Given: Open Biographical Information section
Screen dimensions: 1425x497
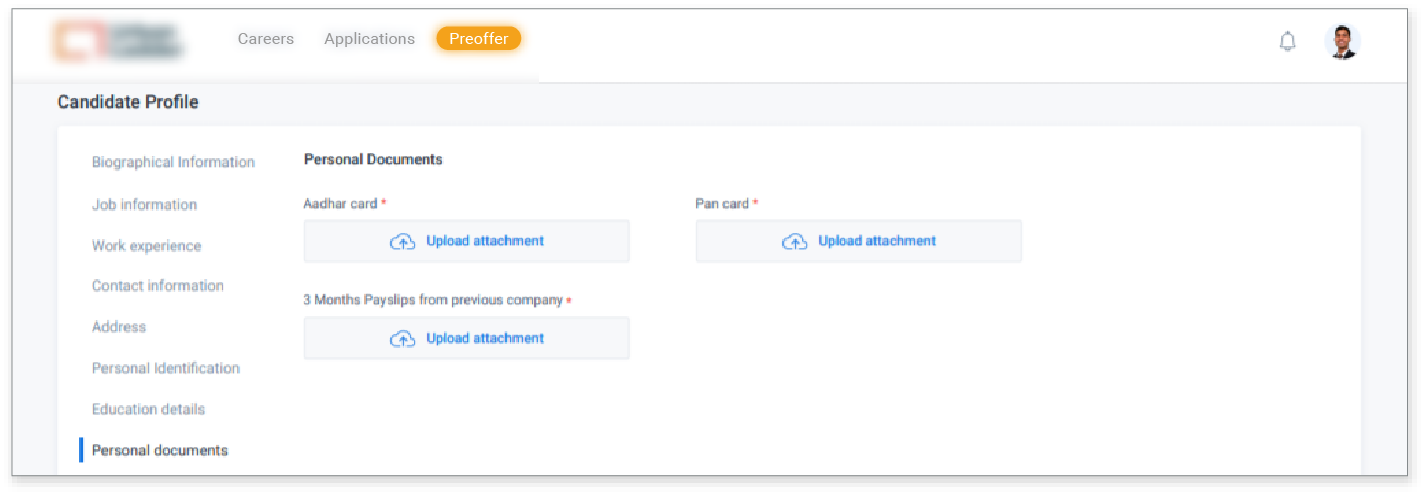Looking at the screenshot, I should click(173, 162).
